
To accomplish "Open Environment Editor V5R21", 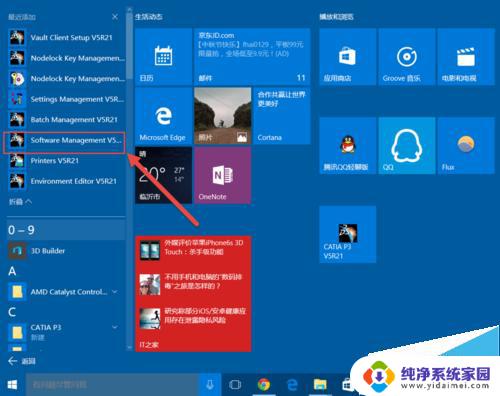I will (x=66, y=181).
